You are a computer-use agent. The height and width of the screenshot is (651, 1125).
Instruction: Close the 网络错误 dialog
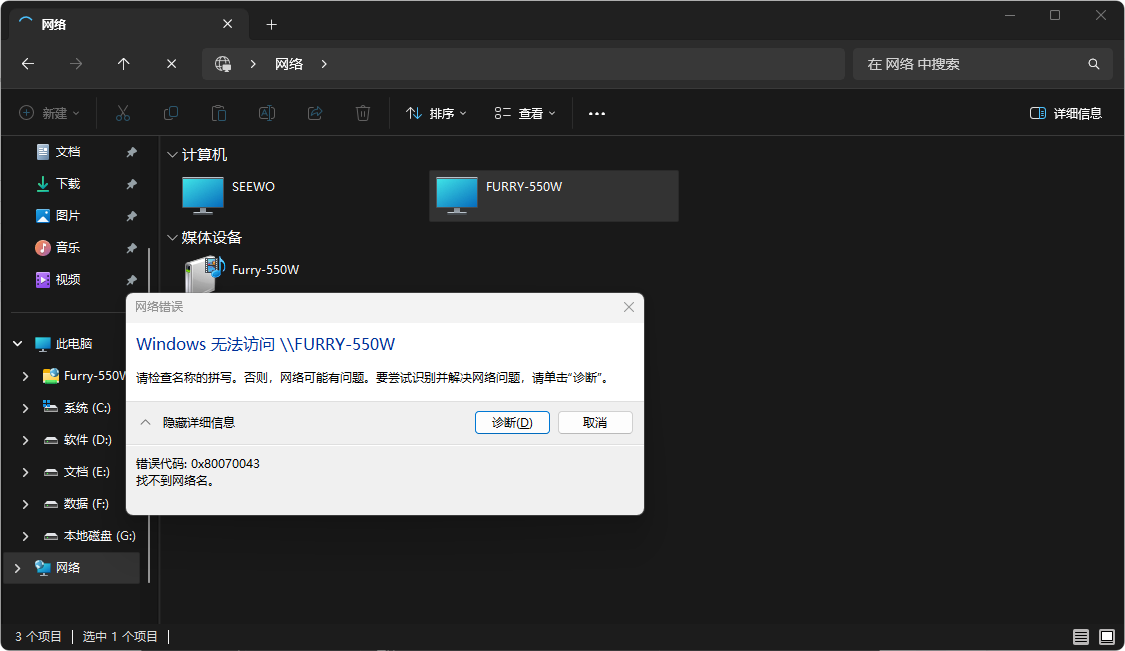tap(629, 307)
